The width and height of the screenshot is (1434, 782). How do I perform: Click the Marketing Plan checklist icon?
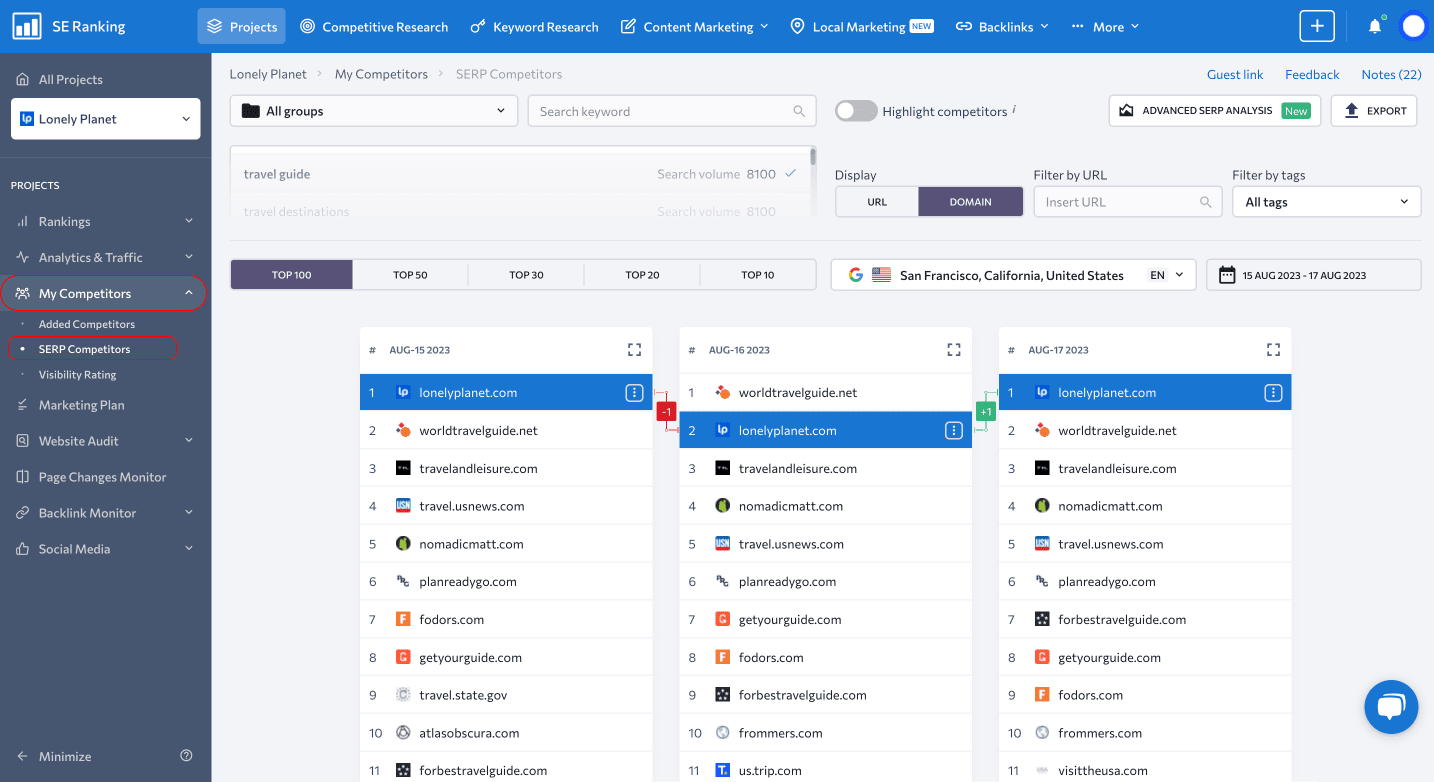pos(23,405)
